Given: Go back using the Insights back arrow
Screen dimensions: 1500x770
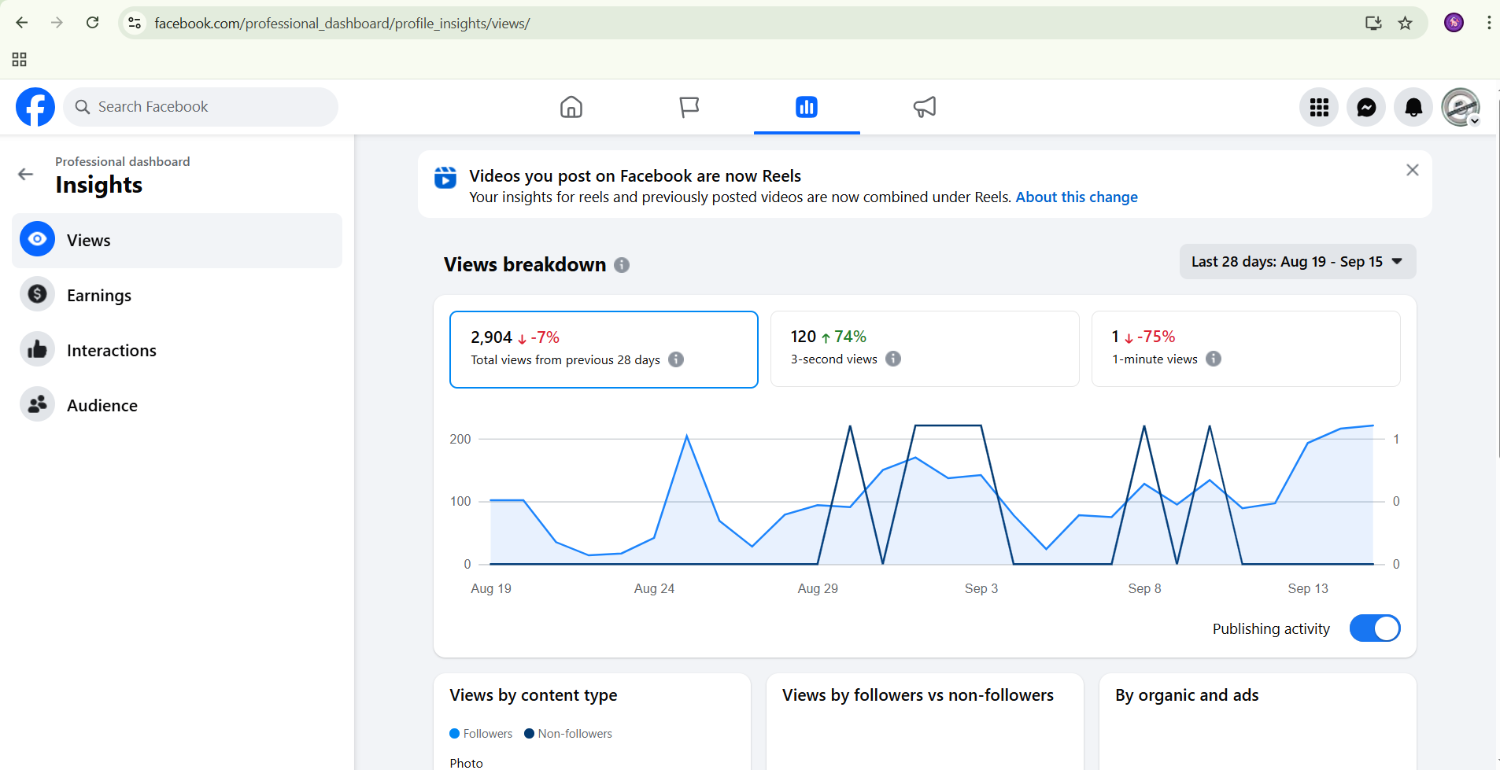Looking at the screenshot, I should click(x=26, y=174).
